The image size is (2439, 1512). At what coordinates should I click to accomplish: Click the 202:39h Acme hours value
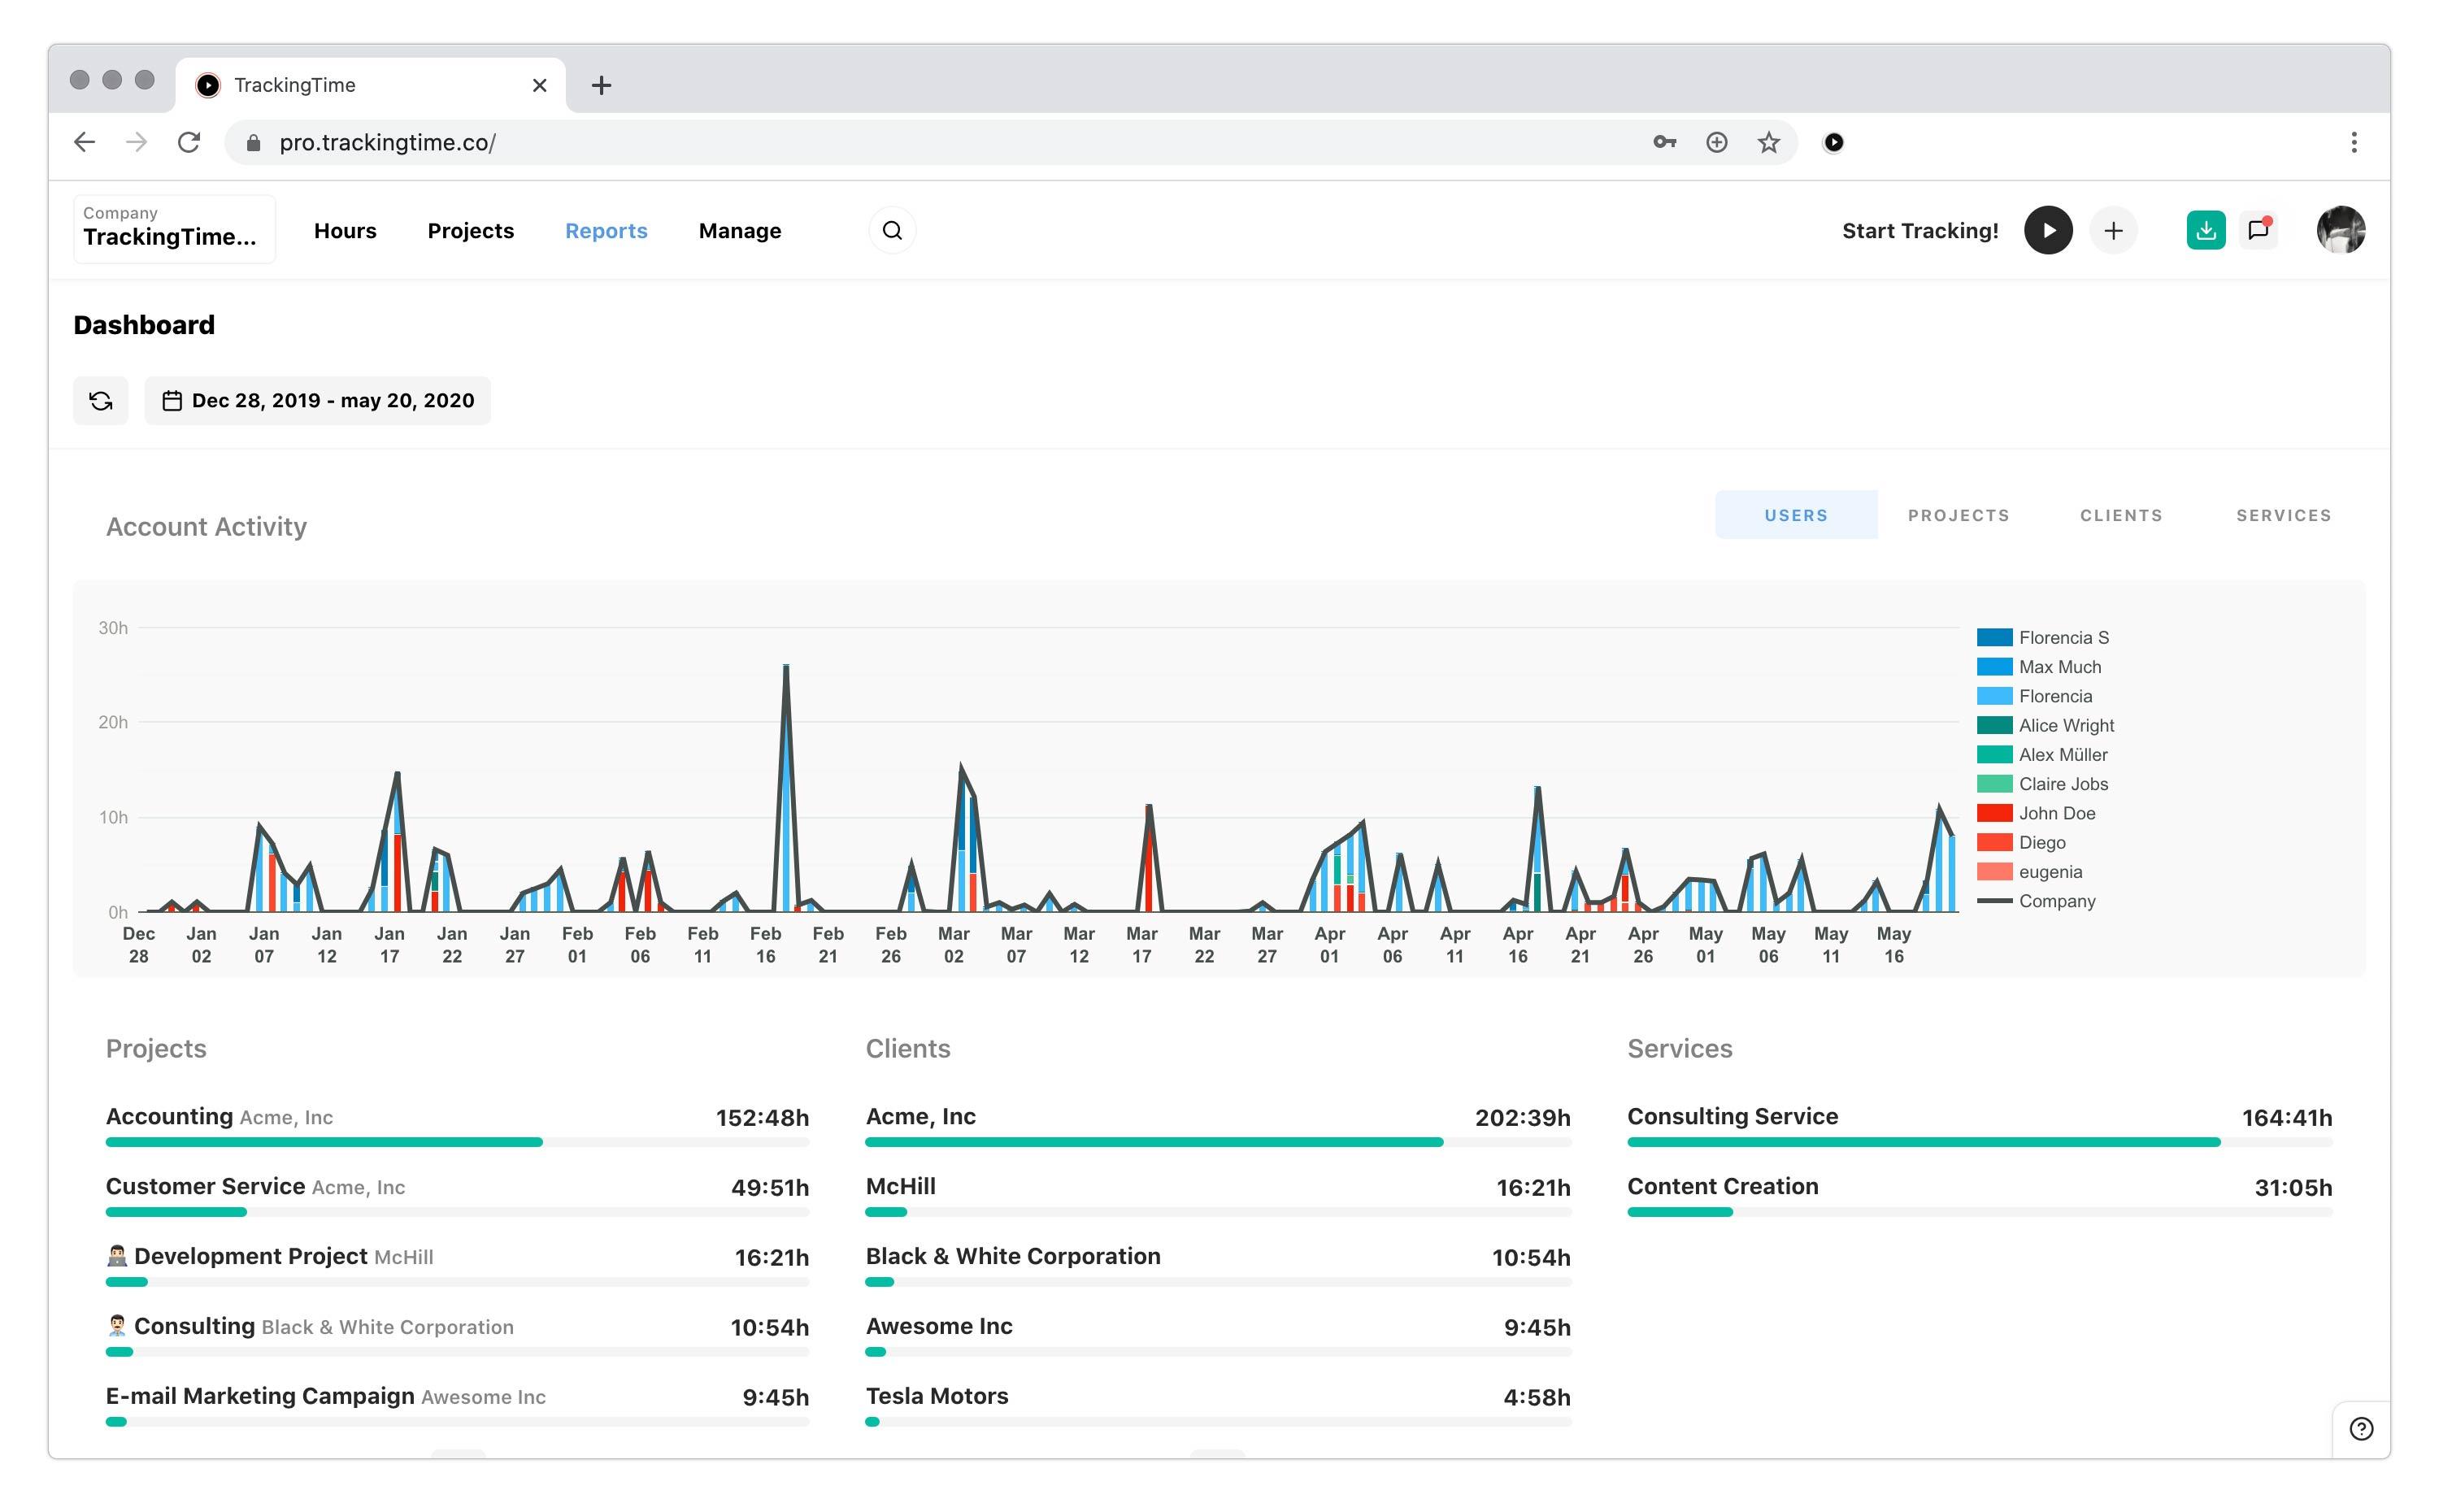pyautogui.click(x=1522, y=1118)
